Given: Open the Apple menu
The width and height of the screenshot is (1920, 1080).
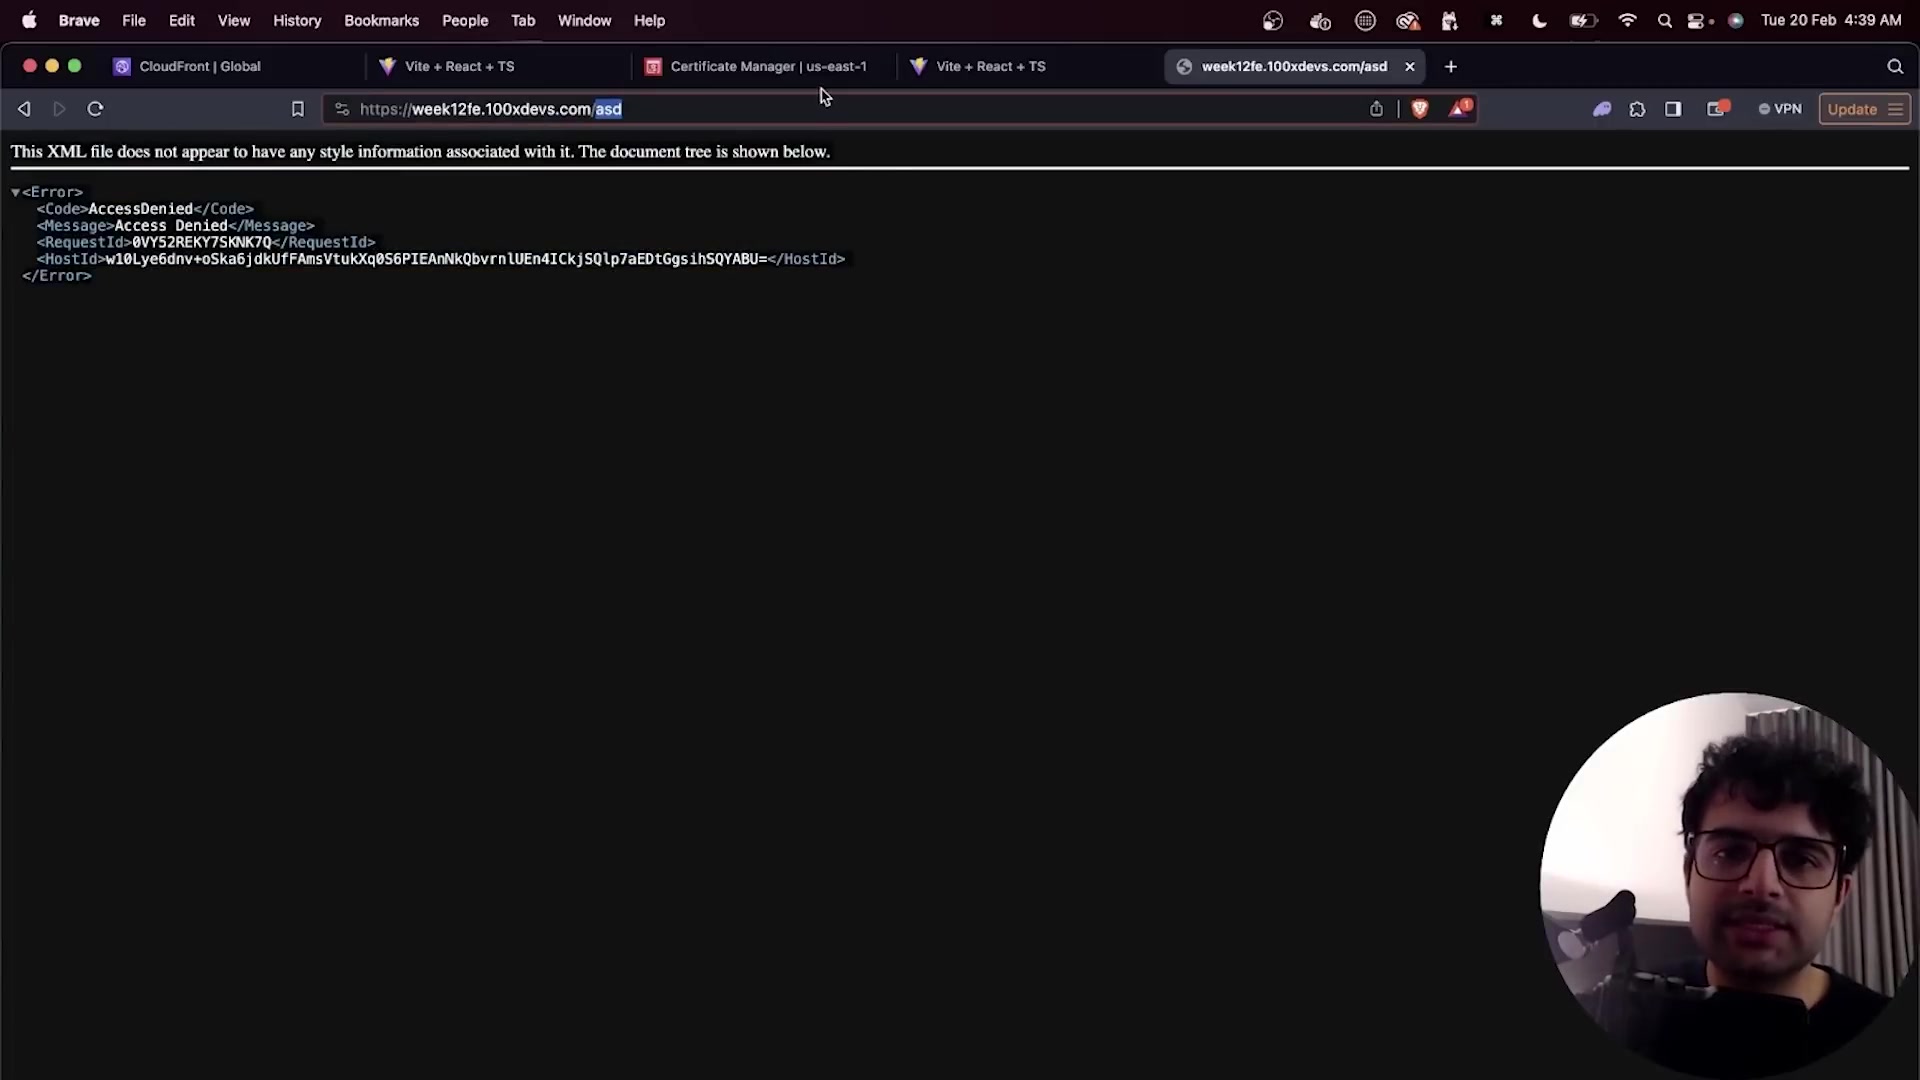Looking at the screenshot, I should 29,20.
